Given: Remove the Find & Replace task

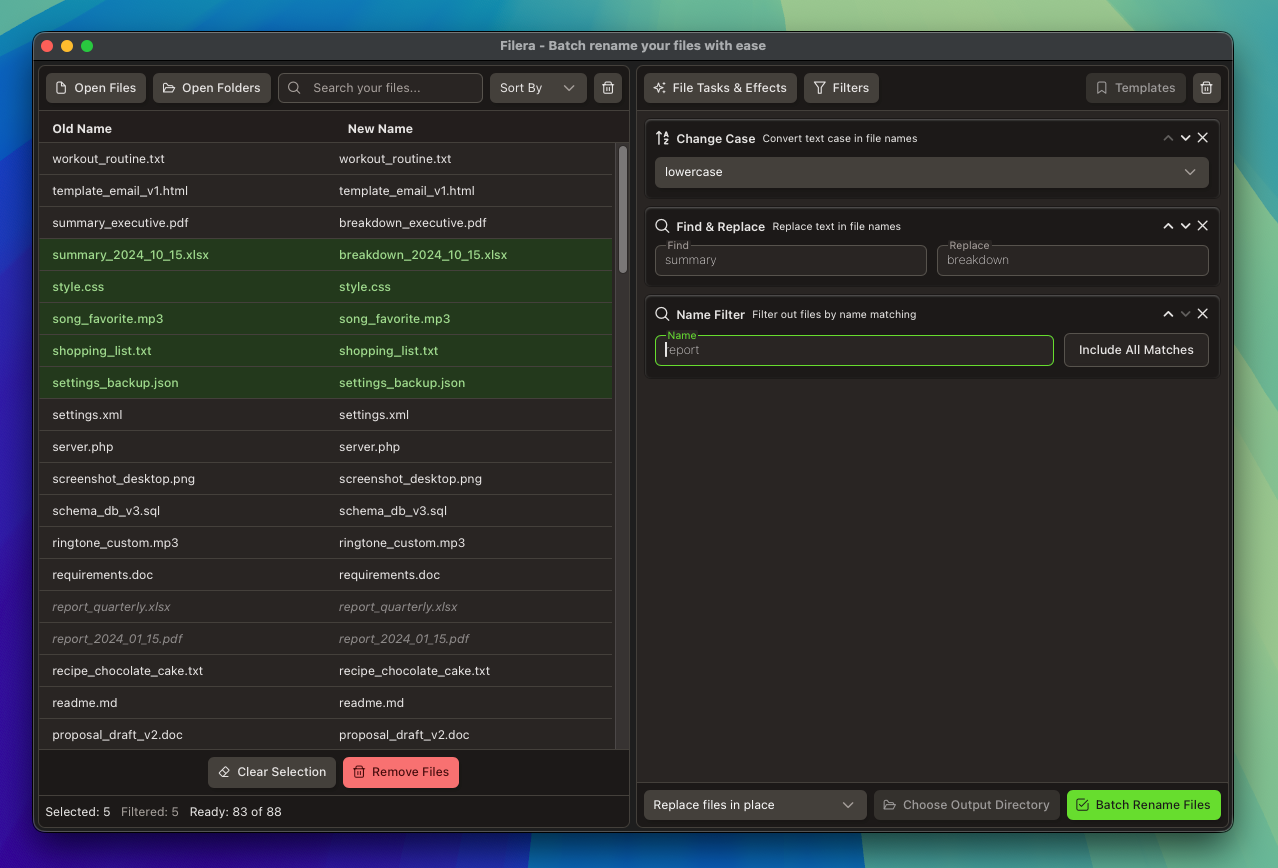Looking at the screenshot, I should (1203, 226).
